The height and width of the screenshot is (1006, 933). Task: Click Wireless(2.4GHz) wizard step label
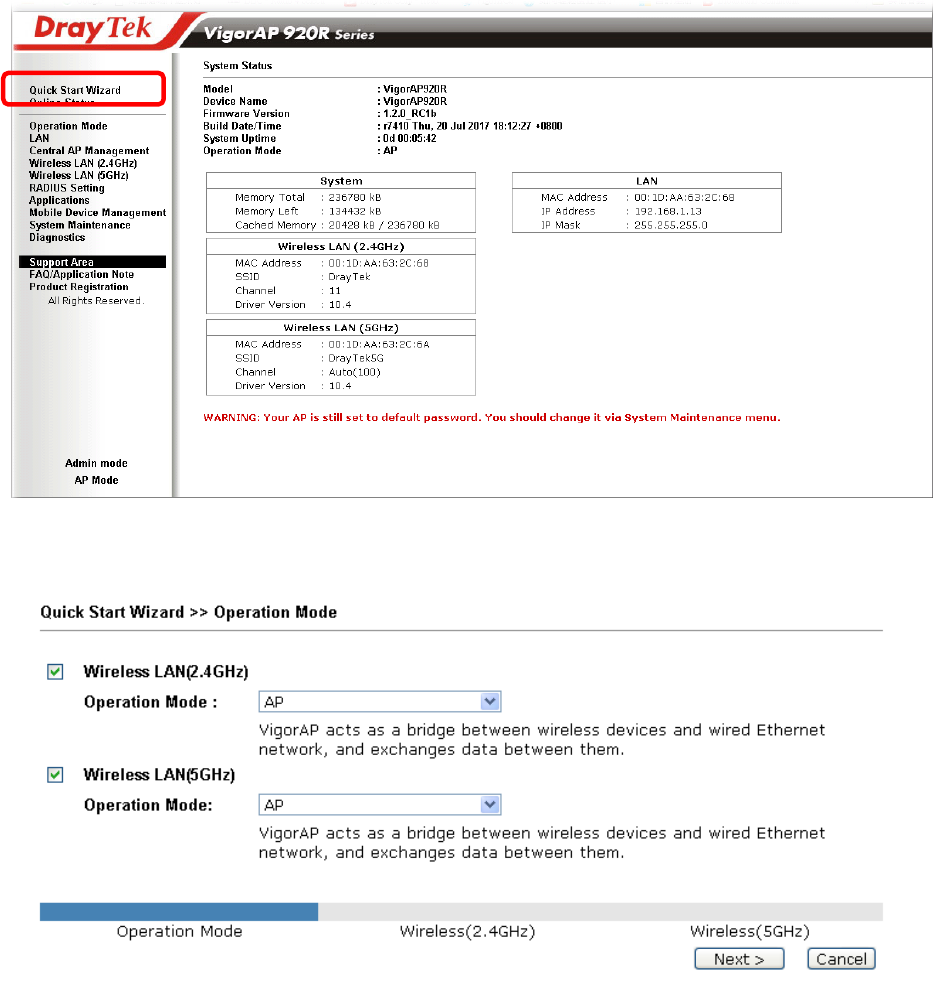coord(467,932)
